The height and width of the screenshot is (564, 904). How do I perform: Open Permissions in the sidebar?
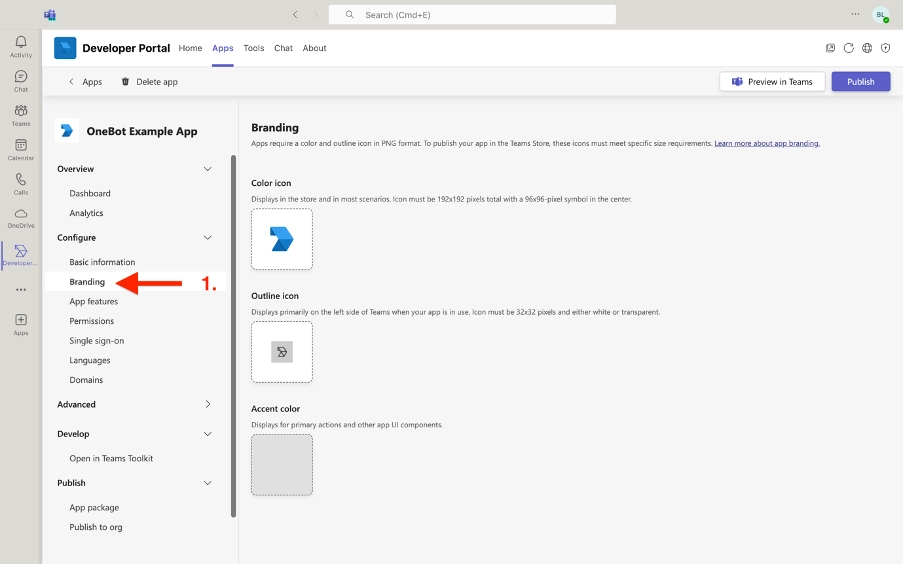(x=92, y=321)
